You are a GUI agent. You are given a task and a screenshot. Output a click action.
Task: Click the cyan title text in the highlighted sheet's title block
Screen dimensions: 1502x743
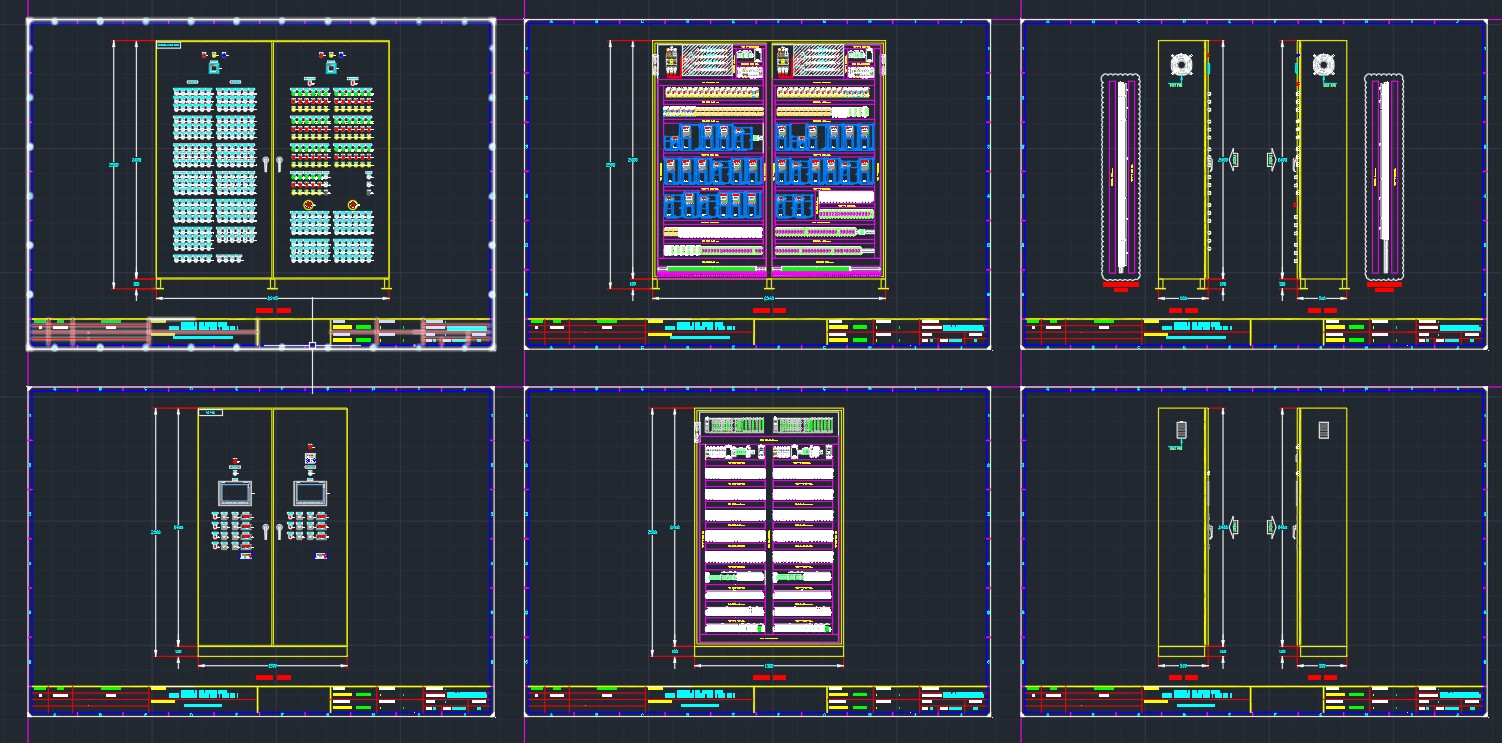point(202,328)
